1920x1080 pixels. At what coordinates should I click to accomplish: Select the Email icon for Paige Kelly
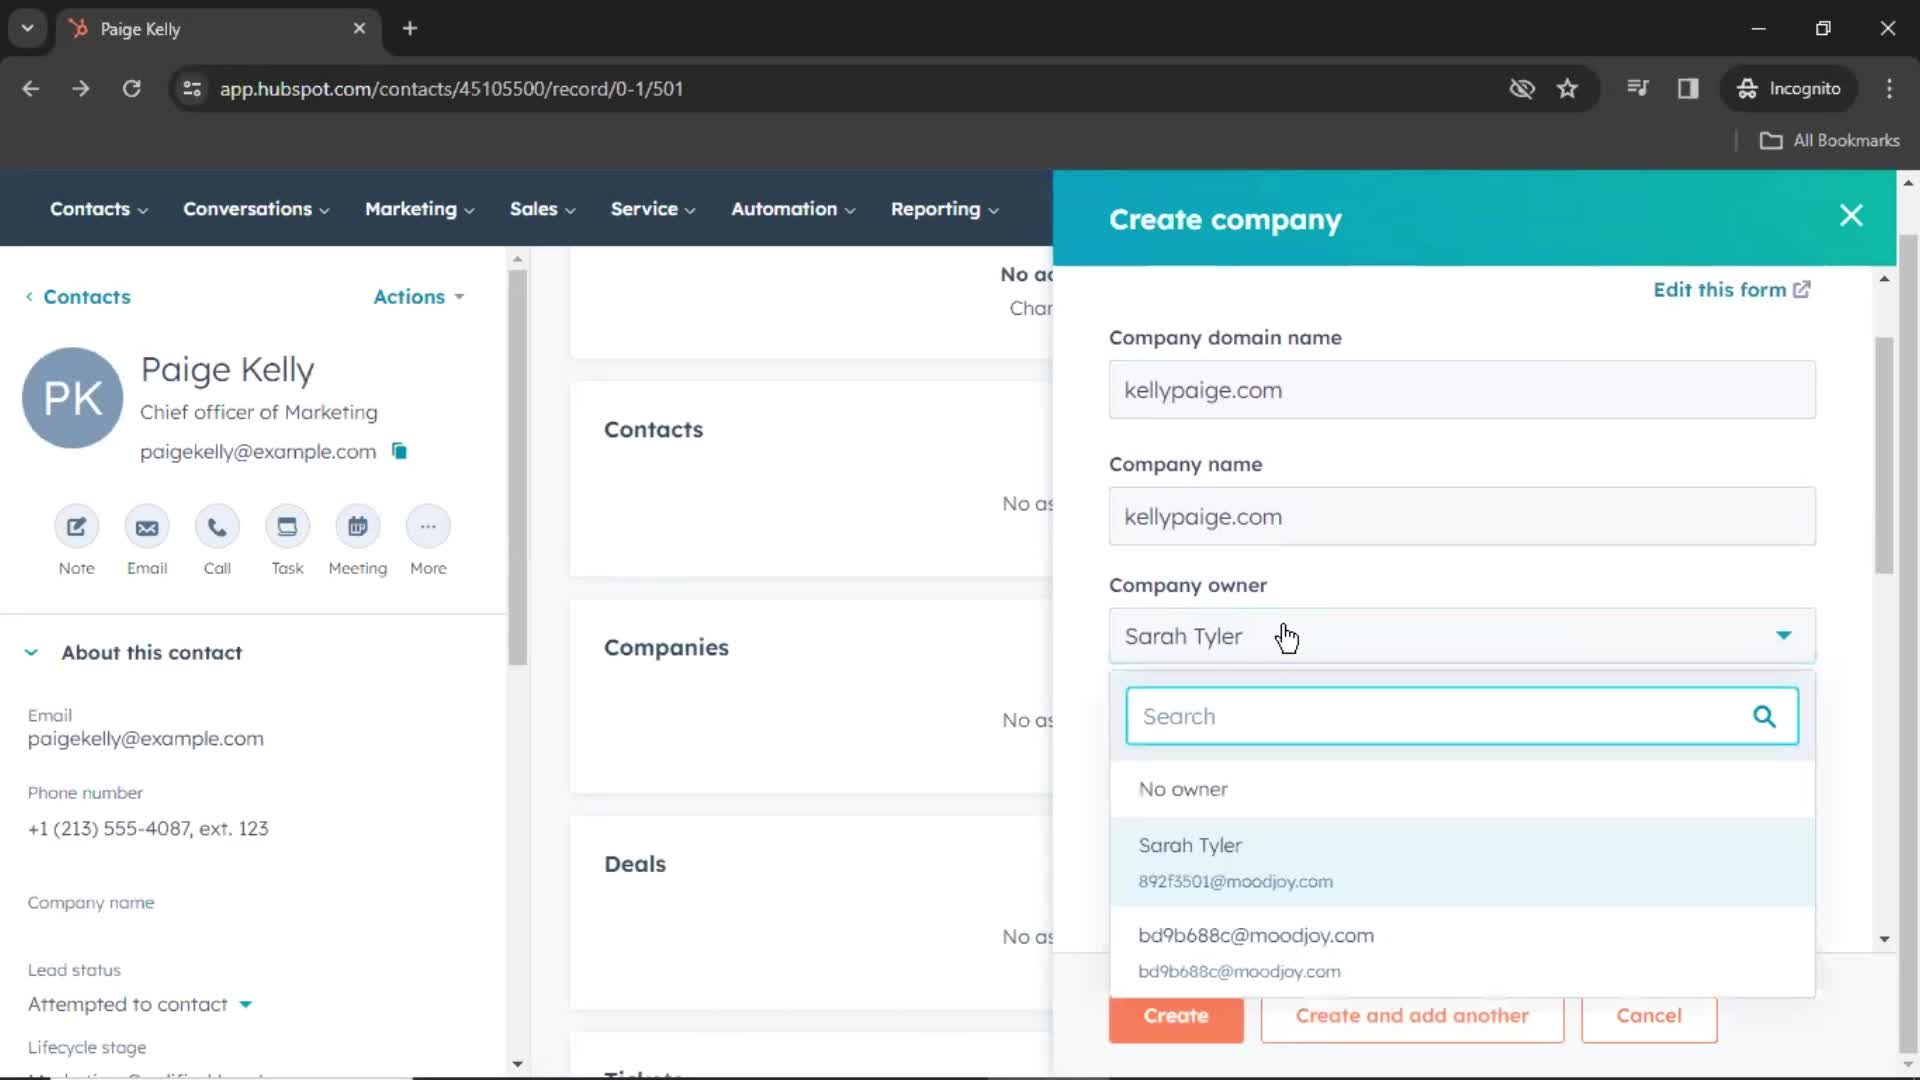(x=146, y=526)
